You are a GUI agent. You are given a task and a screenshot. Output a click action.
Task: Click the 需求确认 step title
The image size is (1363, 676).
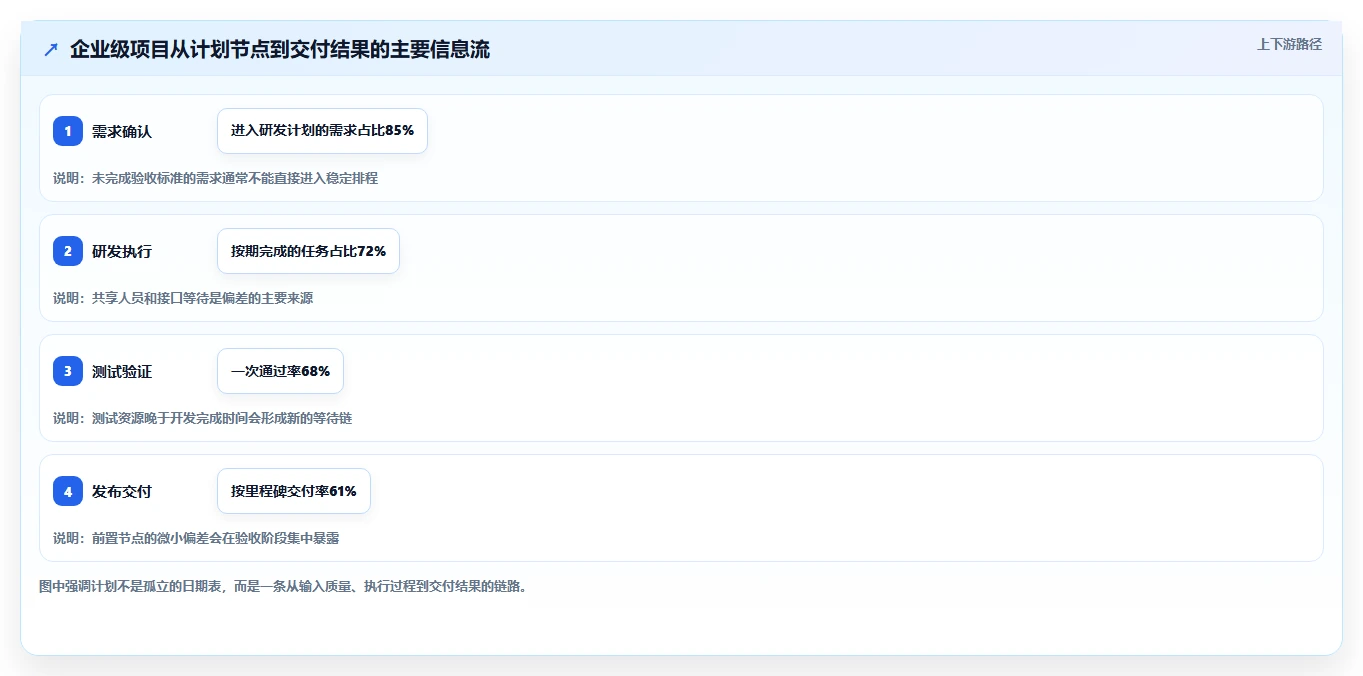(x=122, y=131)
